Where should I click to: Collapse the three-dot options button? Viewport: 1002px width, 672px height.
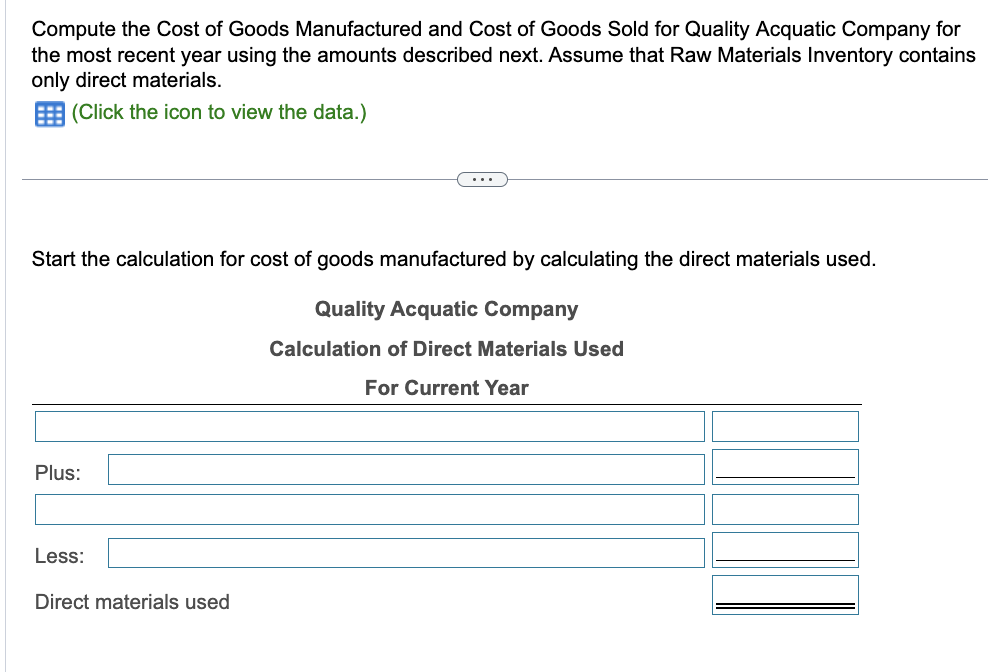(x=484, y=179)
